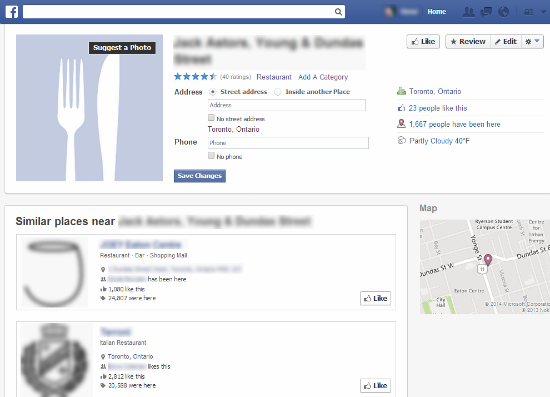Open the gear settings dropdown

point(532,41)
